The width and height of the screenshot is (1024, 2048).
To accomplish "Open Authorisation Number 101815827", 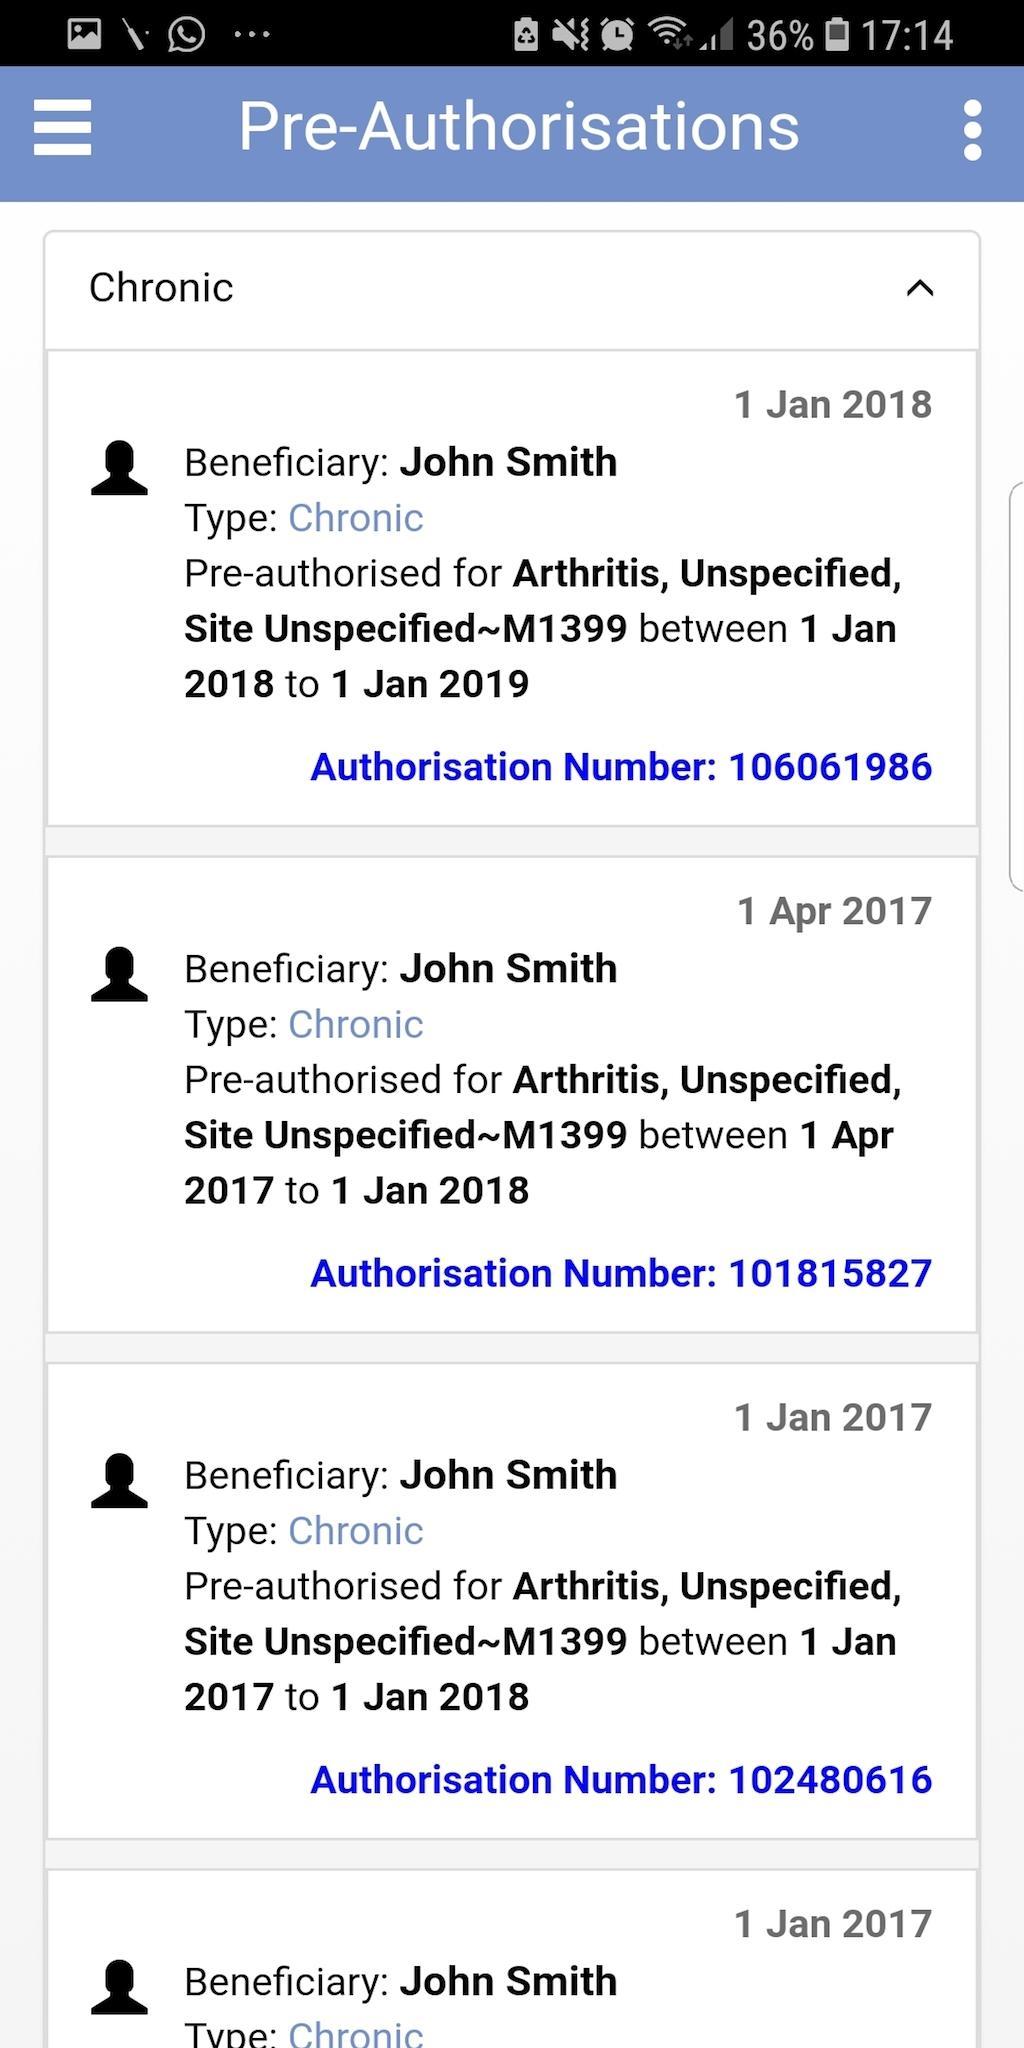I will coord(621,1273).
